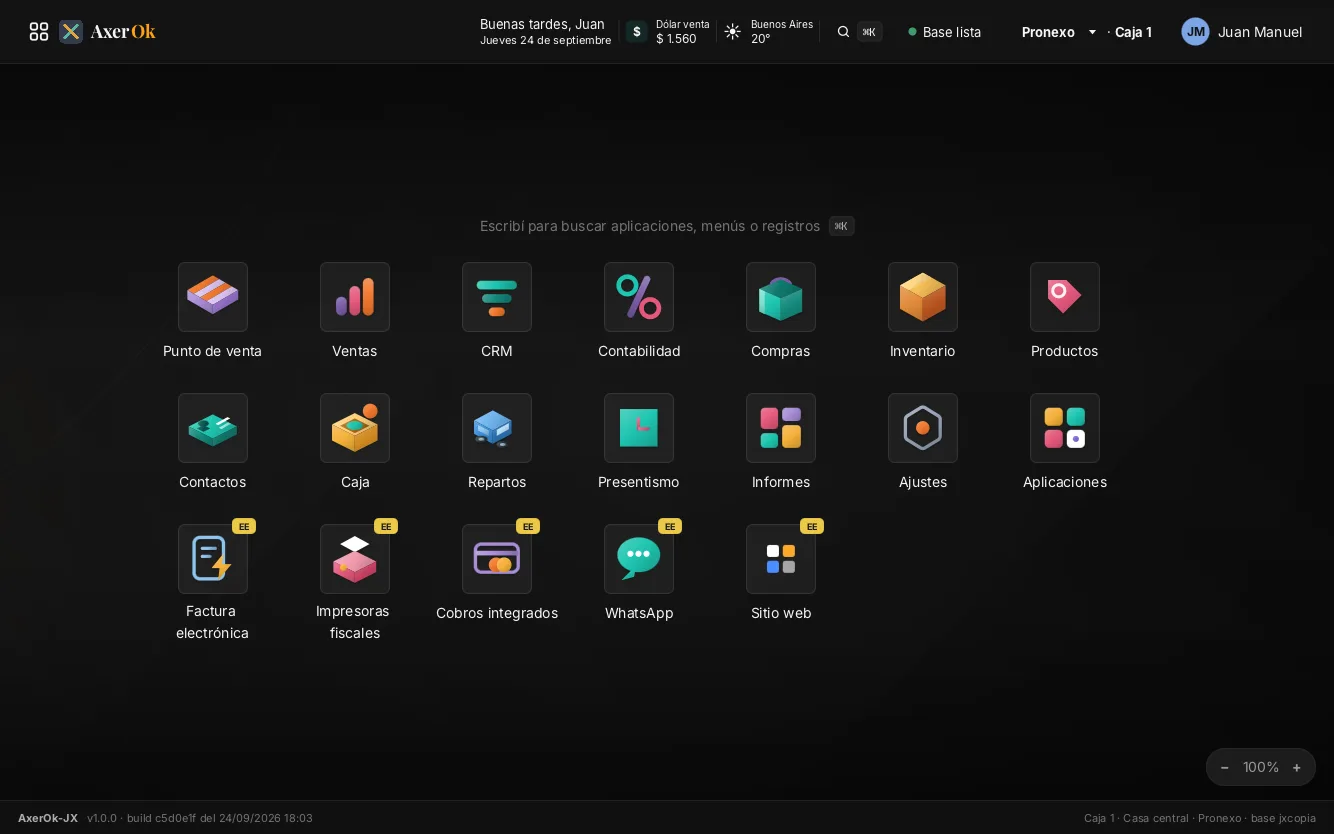Launch the Caja module
Screen dimensions: 1334x834
coord(355,428)
